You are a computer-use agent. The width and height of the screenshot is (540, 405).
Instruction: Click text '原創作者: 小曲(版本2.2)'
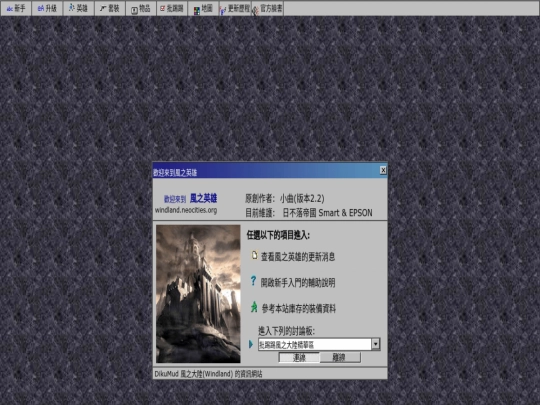click(285, 198)
